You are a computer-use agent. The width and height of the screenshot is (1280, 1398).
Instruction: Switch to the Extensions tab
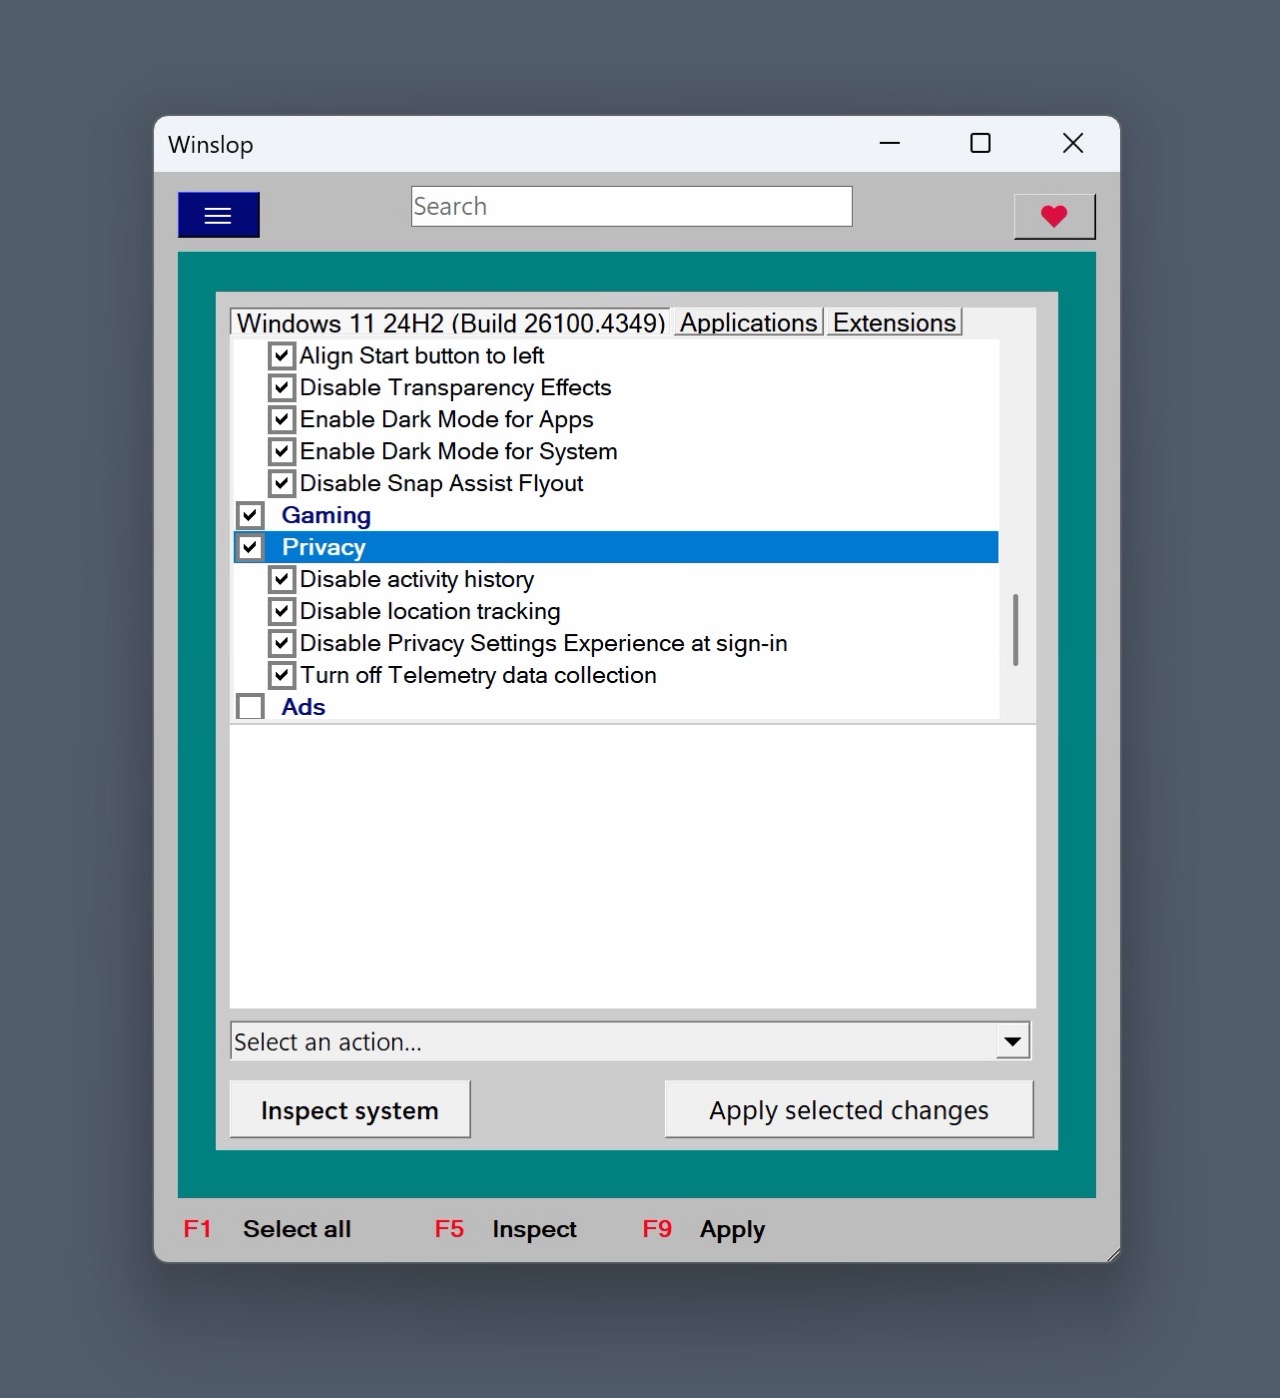coord(894,323)
